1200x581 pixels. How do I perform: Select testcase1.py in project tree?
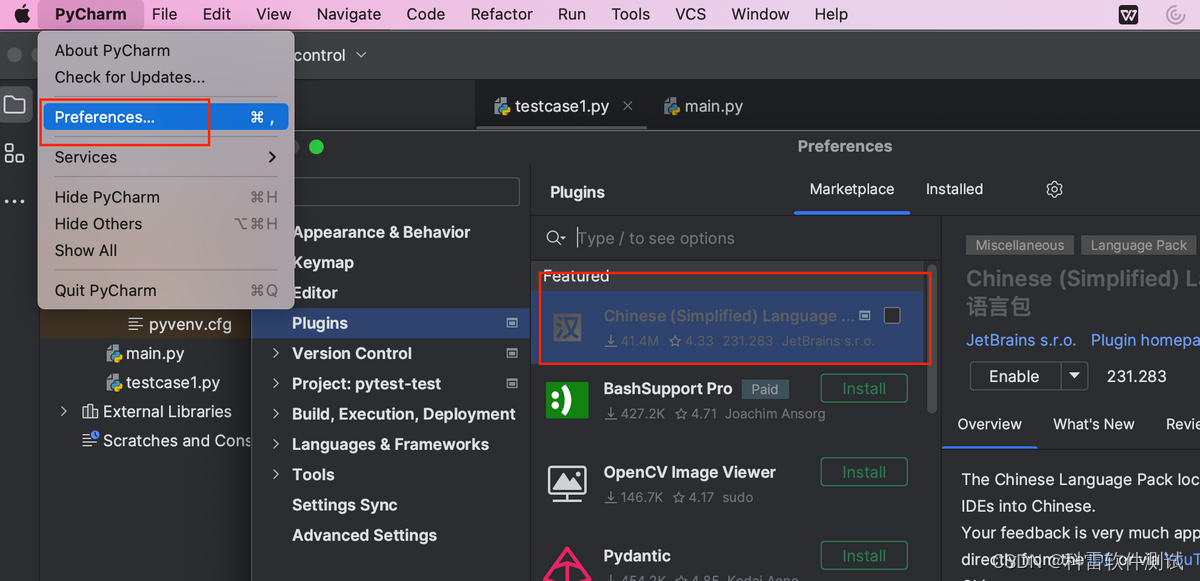click(x=173, y=382)
